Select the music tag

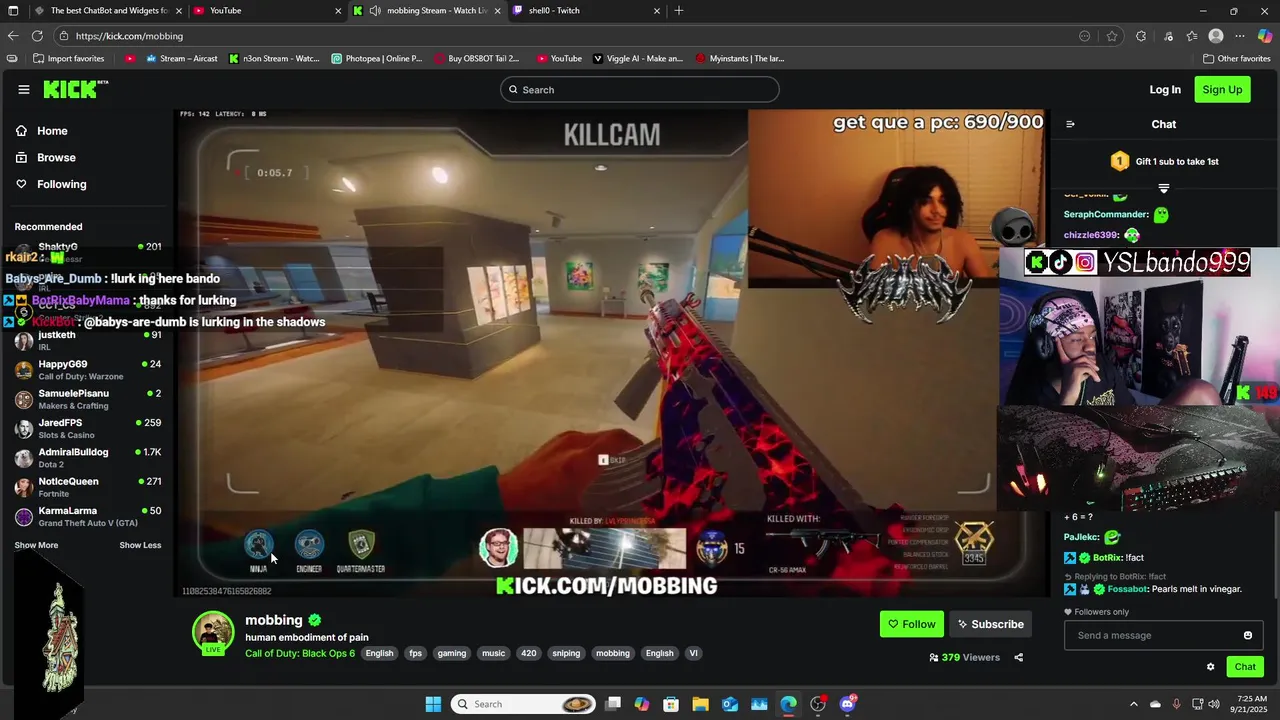493,653
